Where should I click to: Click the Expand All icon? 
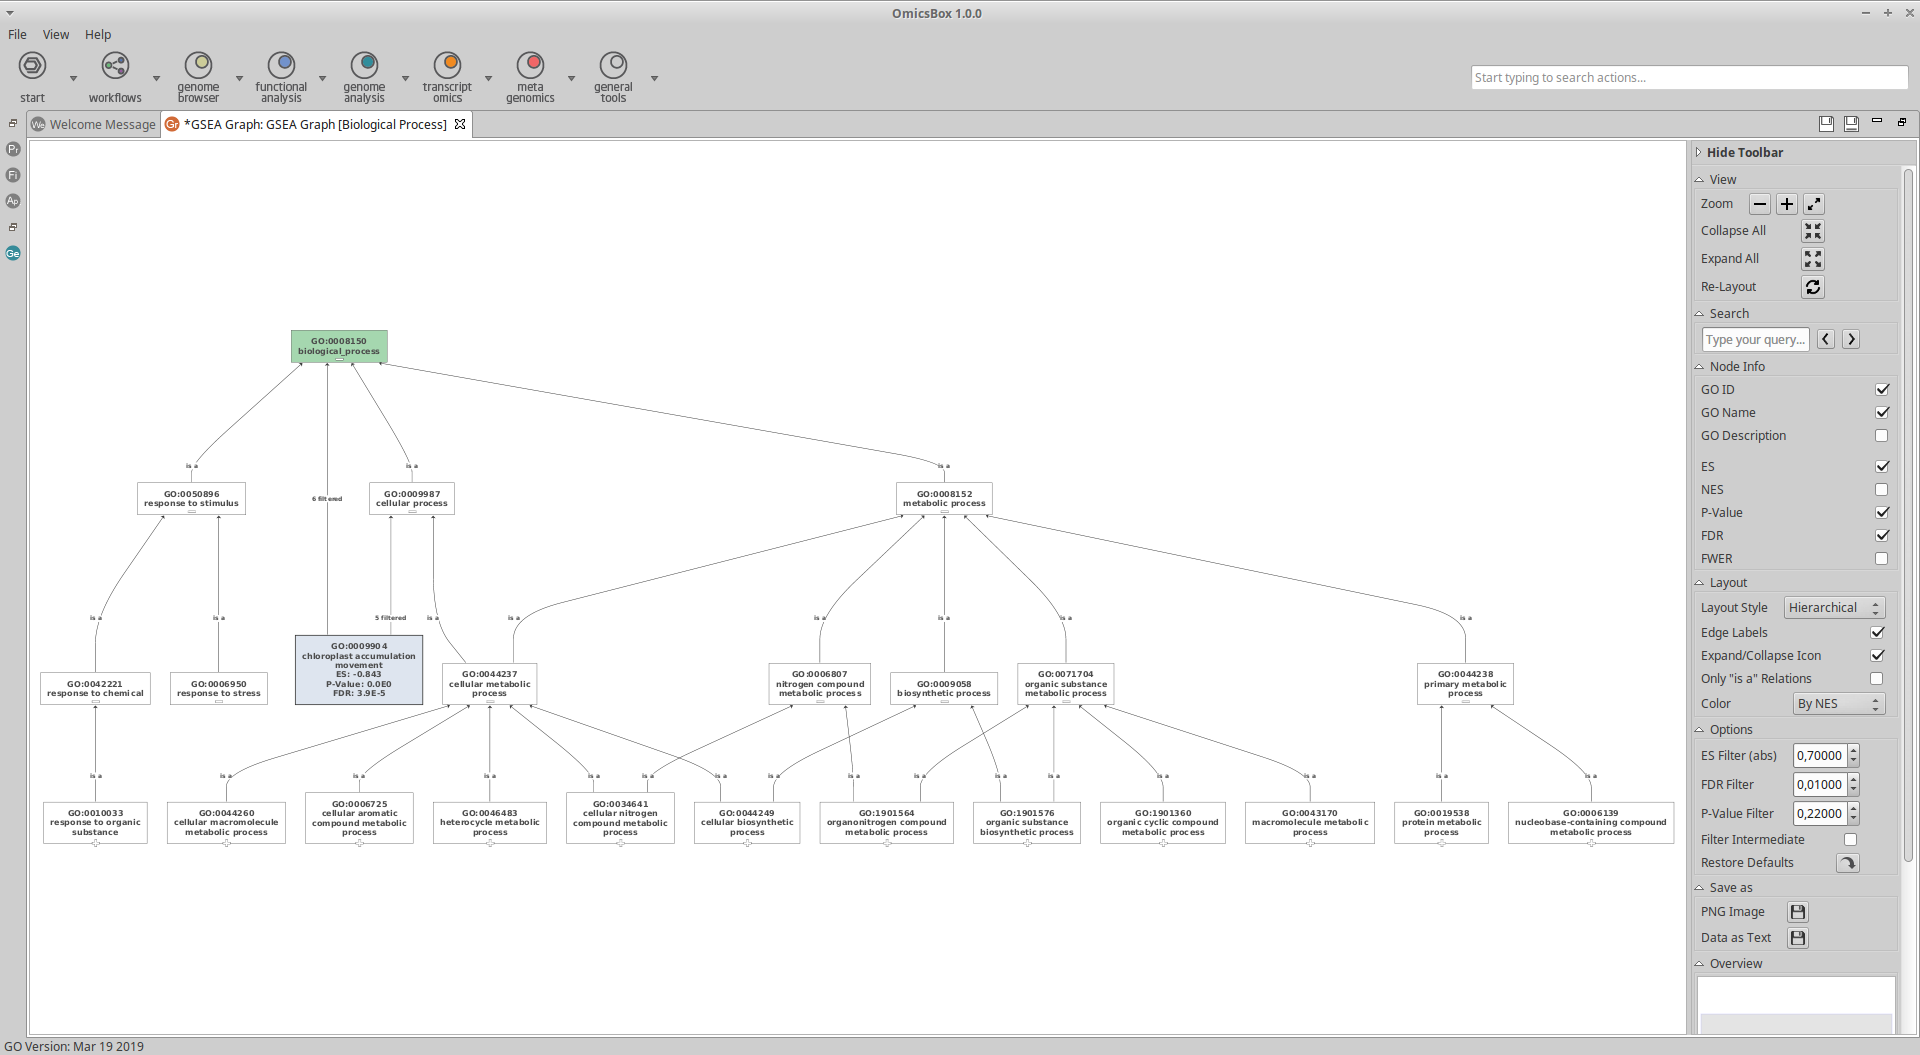pos(1812,259)
